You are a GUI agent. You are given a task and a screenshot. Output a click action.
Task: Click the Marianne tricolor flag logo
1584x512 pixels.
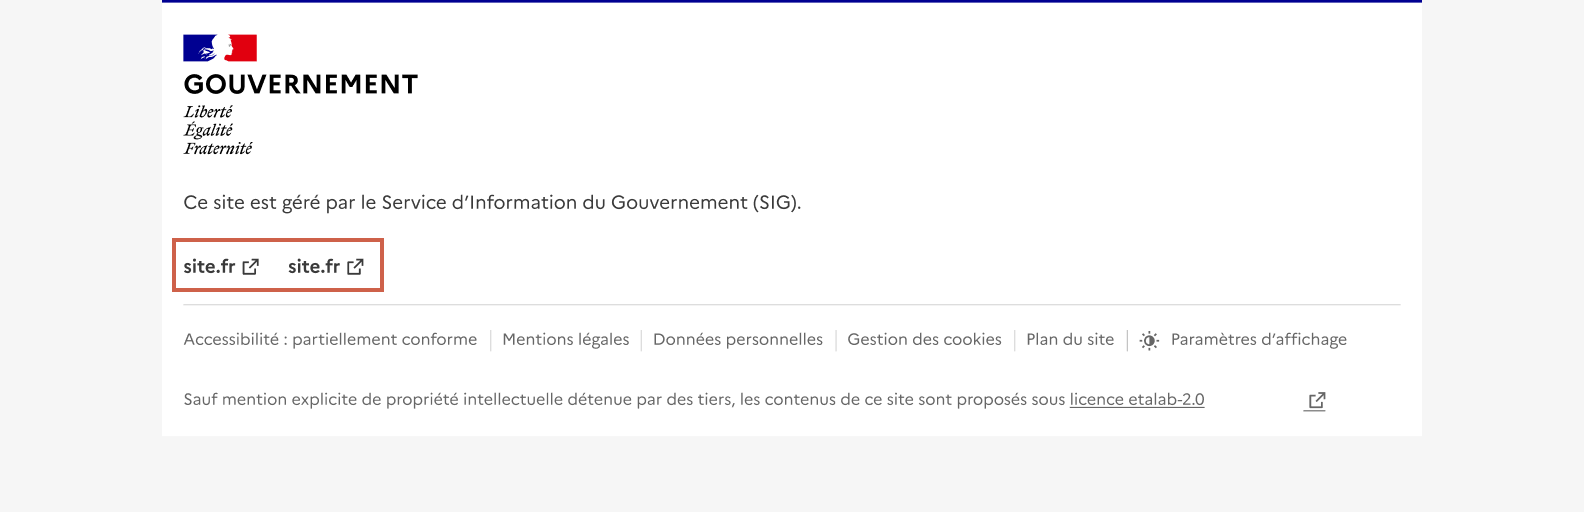tap(220, 48)
